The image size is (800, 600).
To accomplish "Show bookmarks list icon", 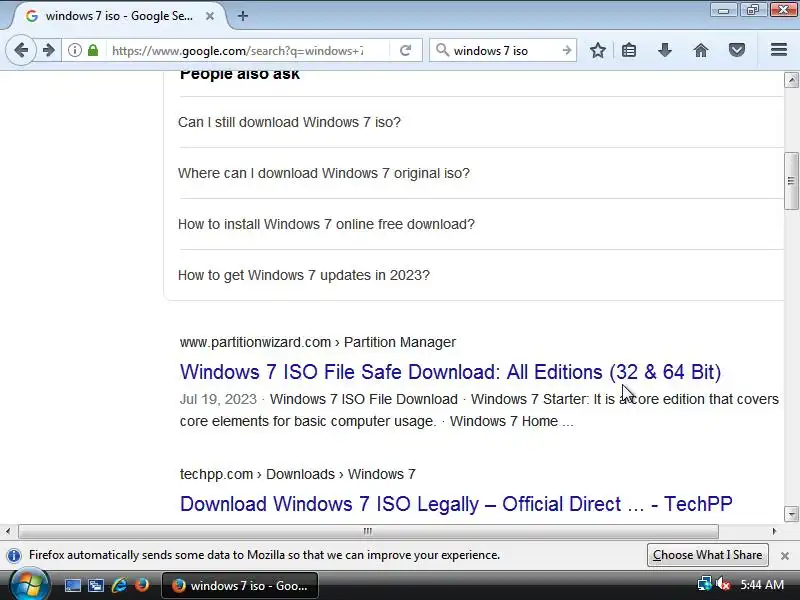I will click(x=629, y=50).
